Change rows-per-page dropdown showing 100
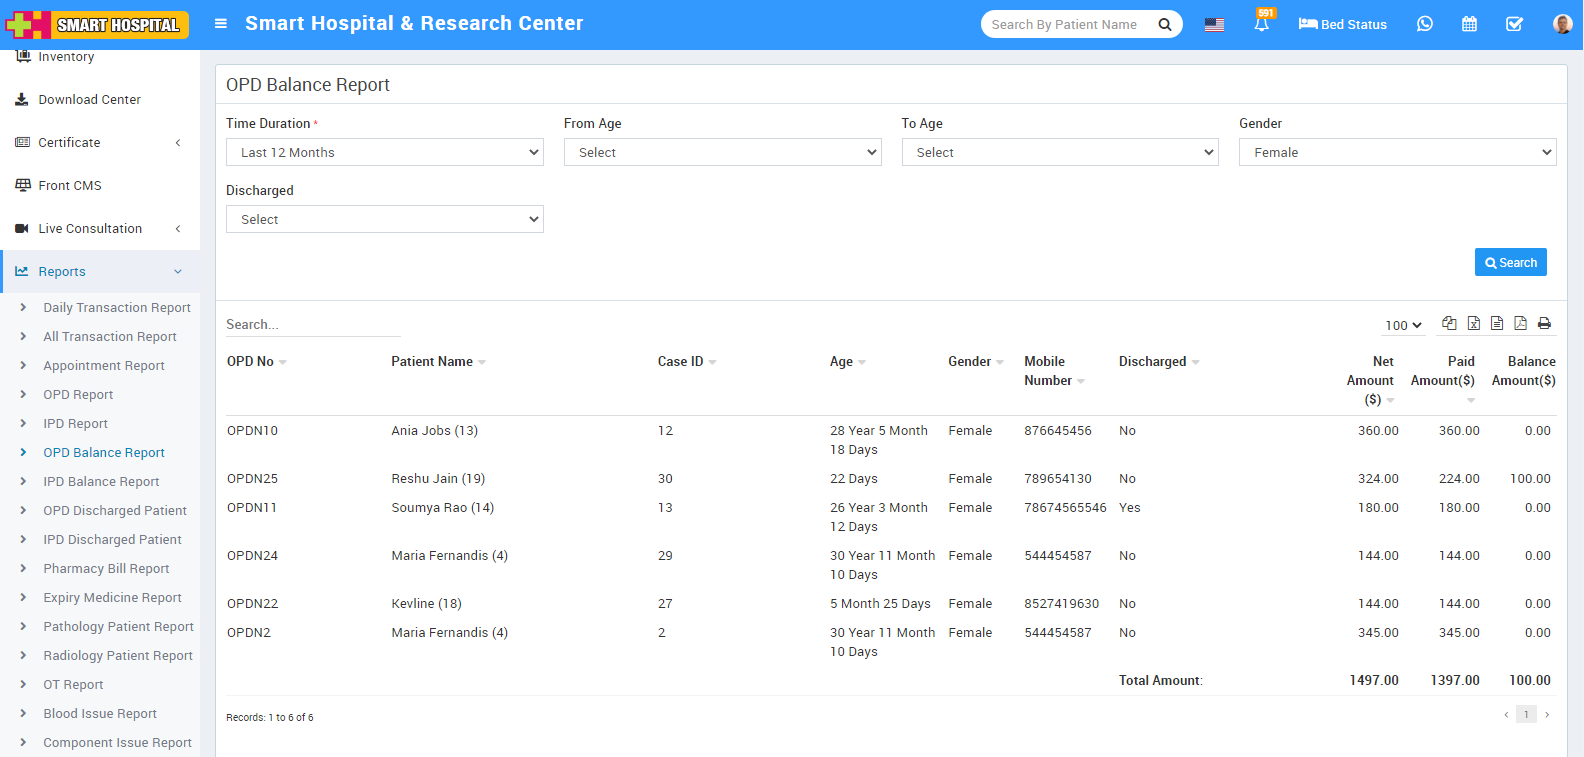Viewport: 1584px width, 757px height. [x=1403, y=325]
